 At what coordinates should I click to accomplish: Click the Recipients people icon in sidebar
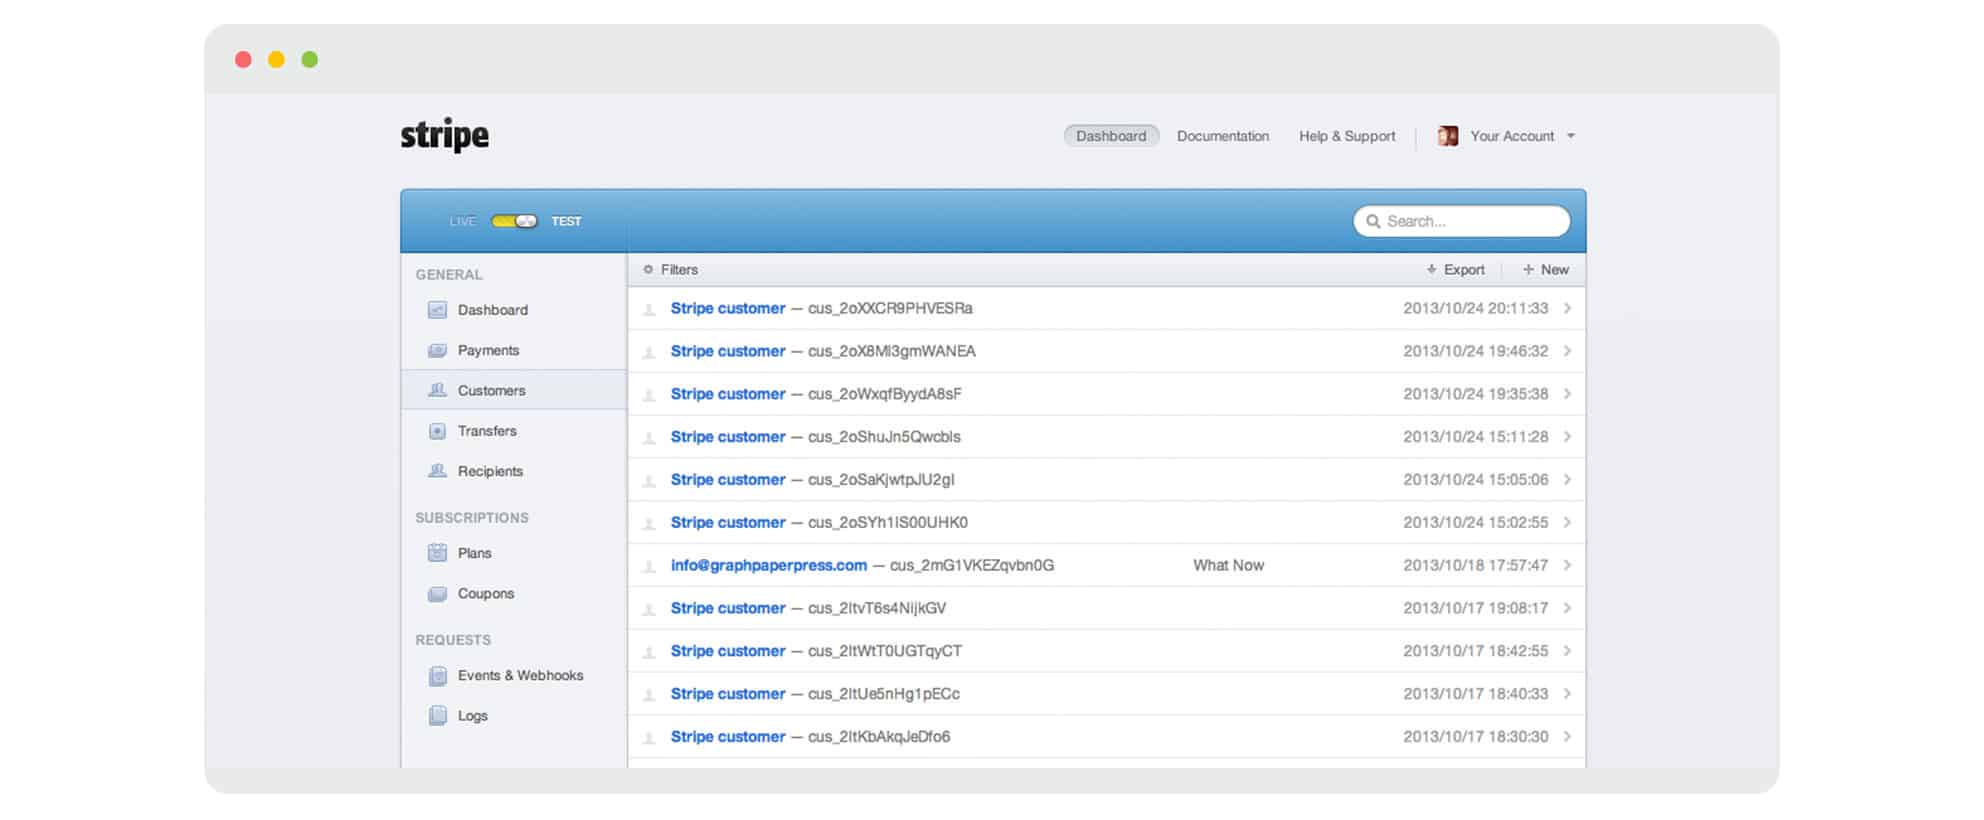[437, 471]
